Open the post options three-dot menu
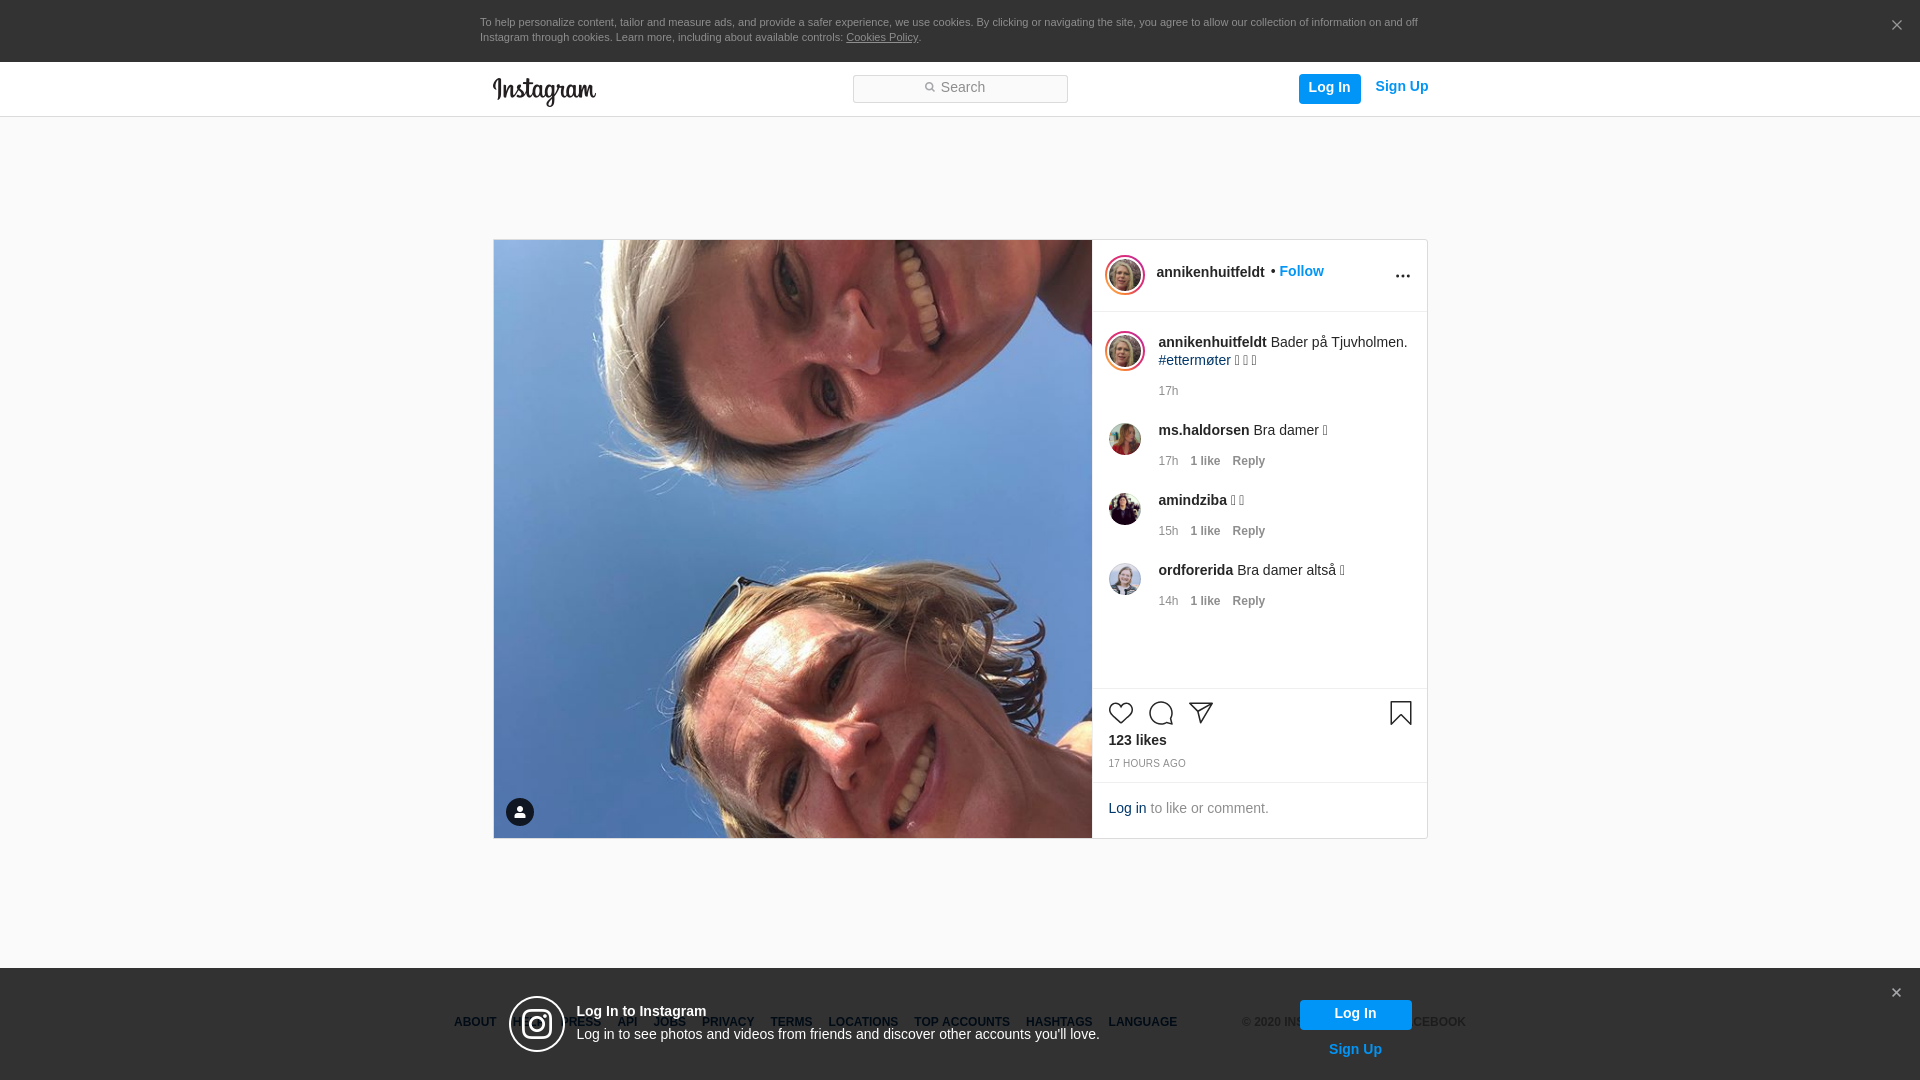 pyautogui.click(x=1402, y=276)
